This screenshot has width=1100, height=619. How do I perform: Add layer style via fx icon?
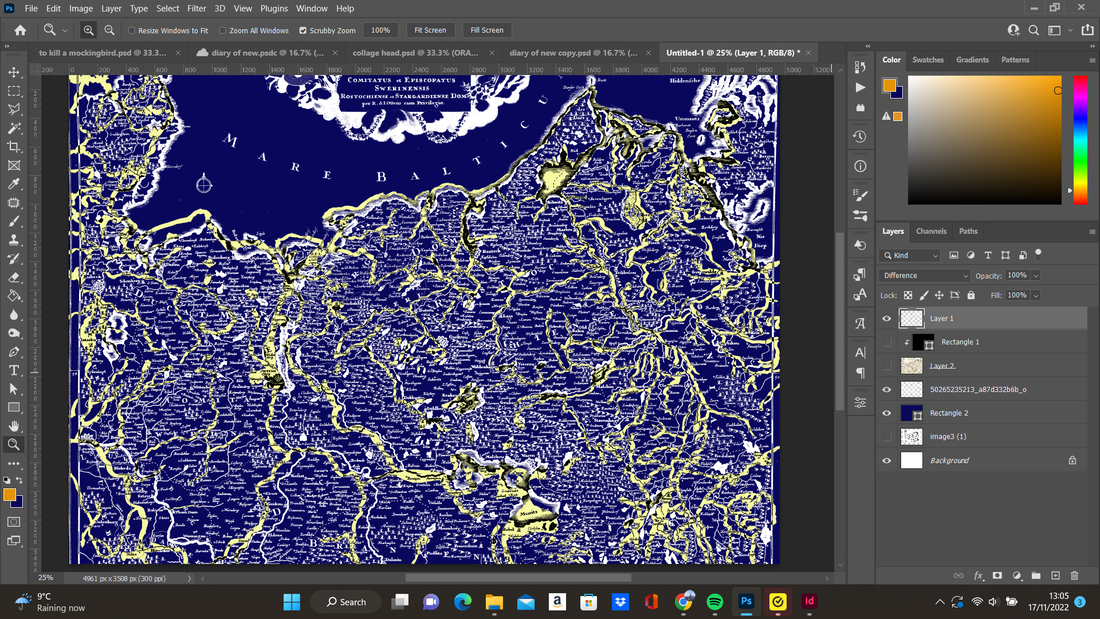978,575
